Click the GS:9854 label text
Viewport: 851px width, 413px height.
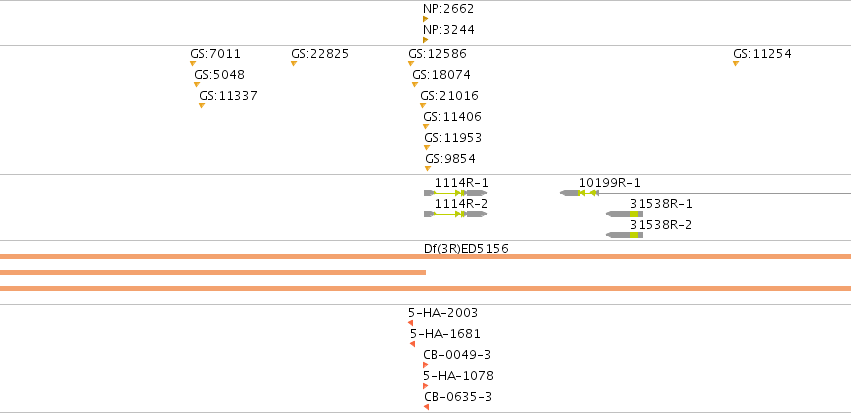[x=450, y=159]
